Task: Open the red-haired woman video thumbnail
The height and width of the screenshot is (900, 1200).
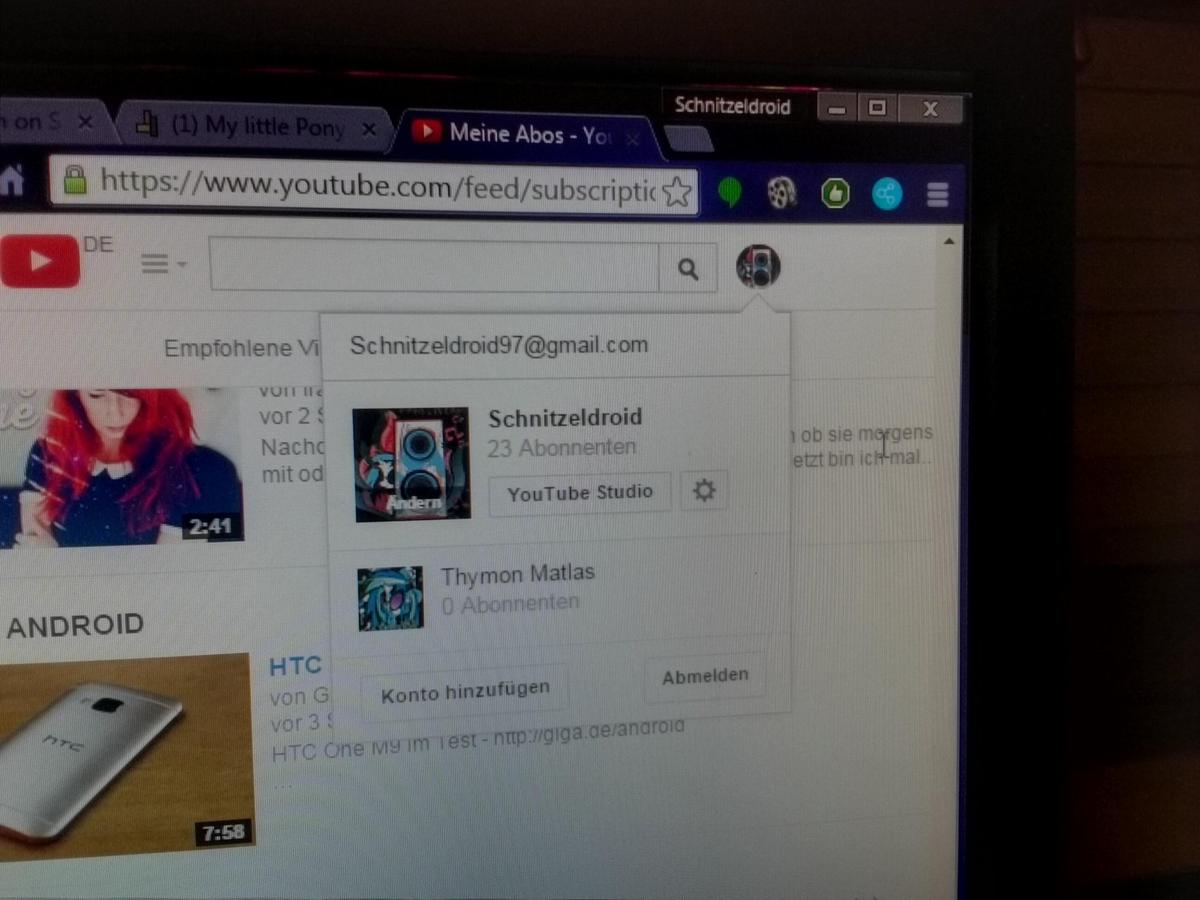Action: pos(121,467)
